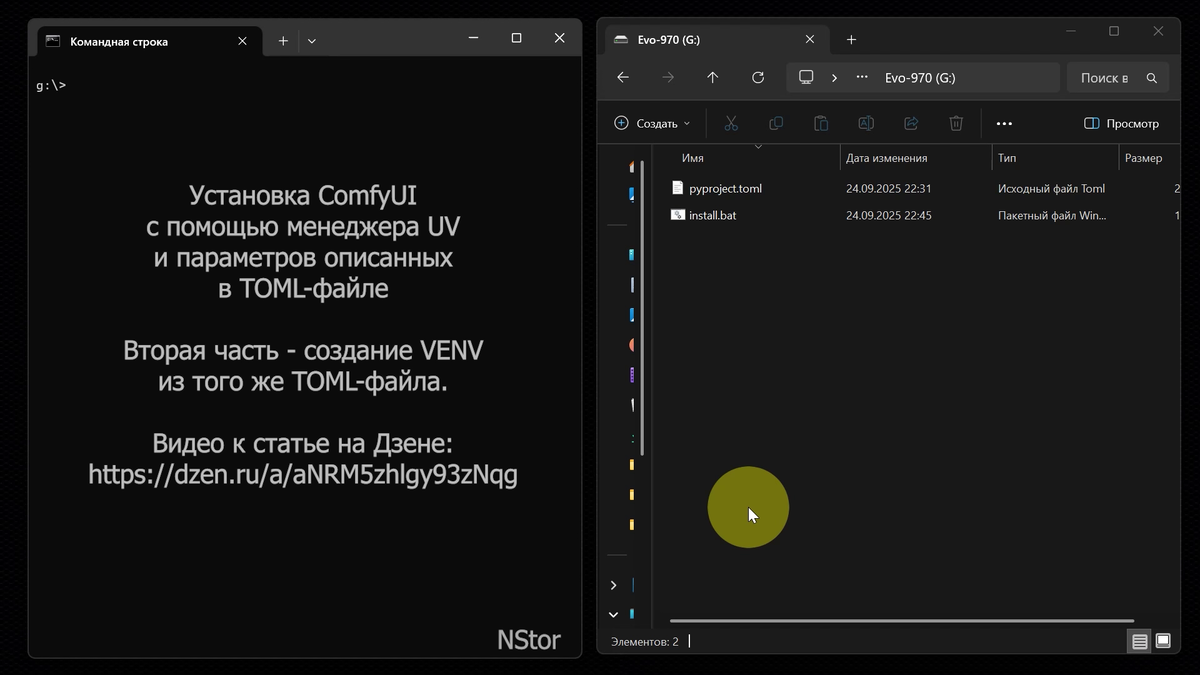
Task: Click the 24.09.2025 22:45 date cell
Action: click(888, 215)
